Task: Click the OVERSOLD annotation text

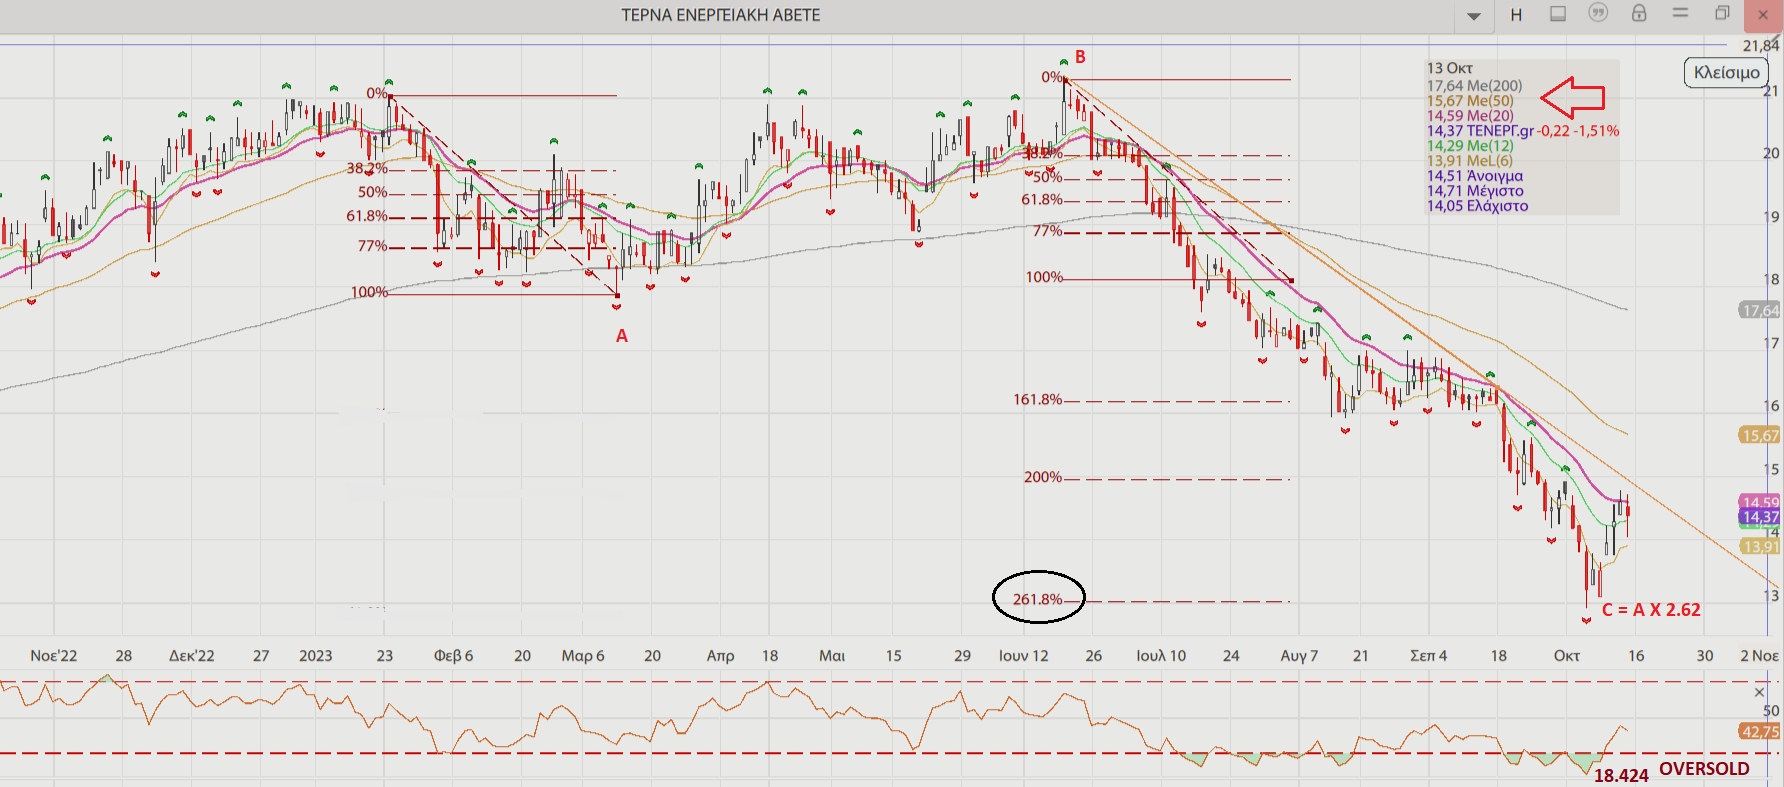Action: coord(1704,769)
